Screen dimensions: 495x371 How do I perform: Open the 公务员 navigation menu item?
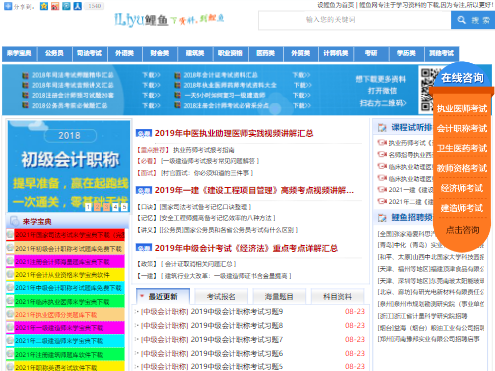[x=54, y=53]
